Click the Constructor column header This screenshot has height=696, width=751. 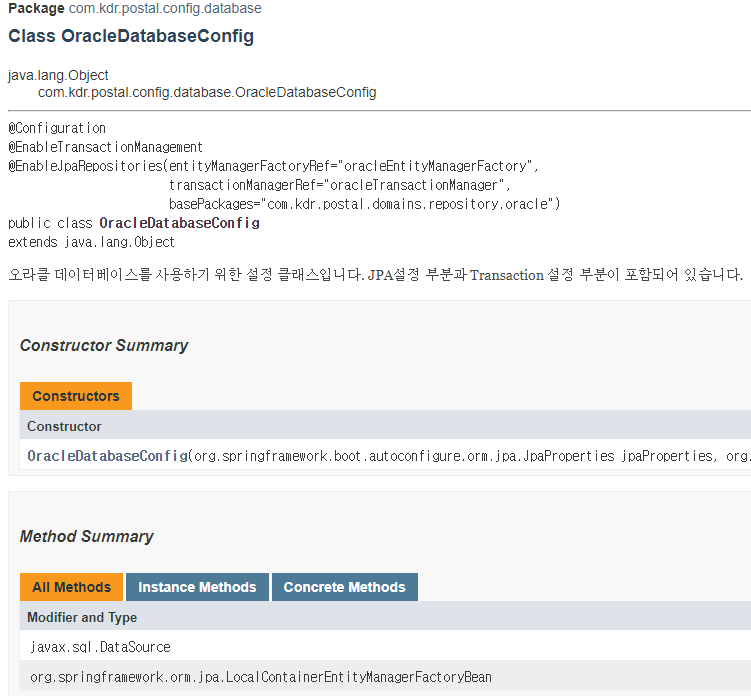pos(64,426)
